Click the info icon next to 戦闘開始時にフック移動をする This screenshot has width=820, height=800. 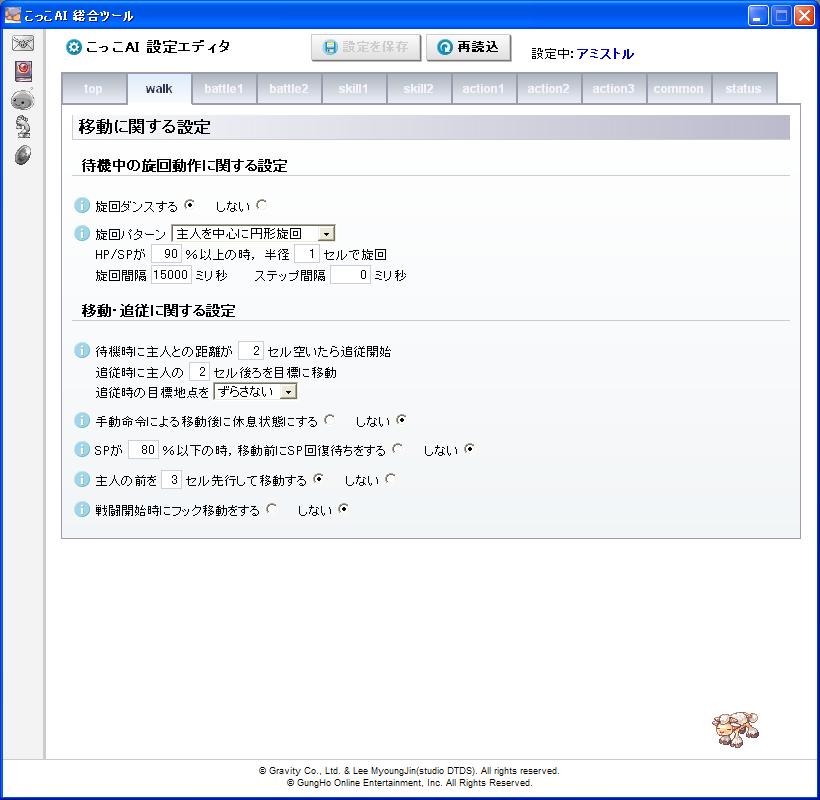pos(83,510)
